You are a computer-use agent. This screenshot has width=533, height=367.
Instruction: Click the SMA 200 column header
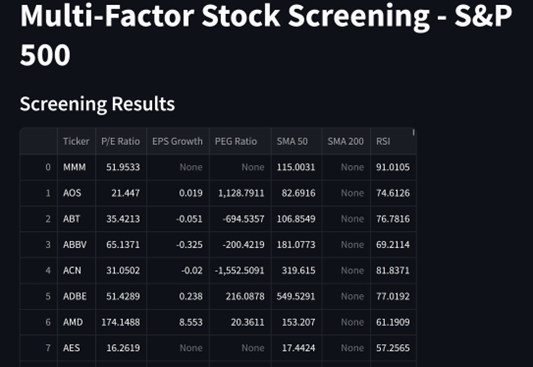pyautogui.click(x=346, y=141)
